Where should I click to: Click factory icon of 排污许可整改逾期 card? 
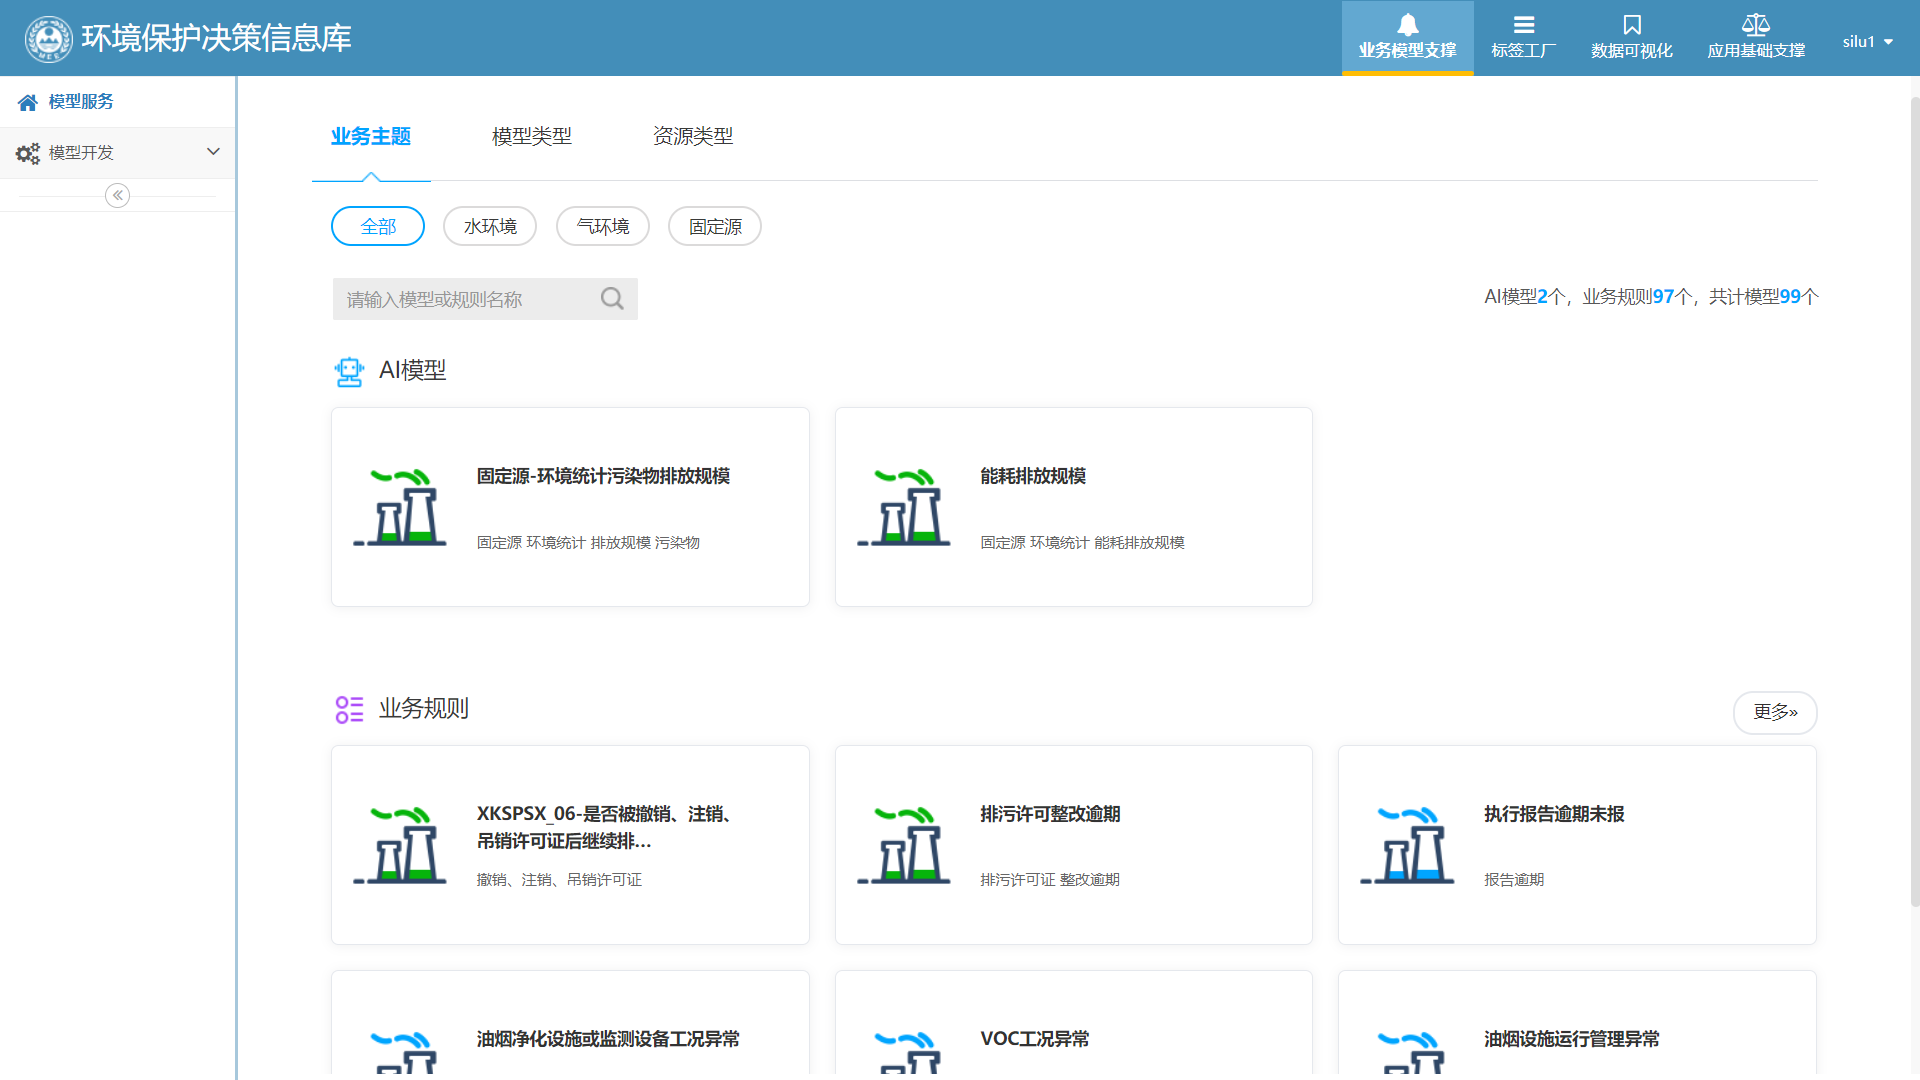click(x=904, y=845)
